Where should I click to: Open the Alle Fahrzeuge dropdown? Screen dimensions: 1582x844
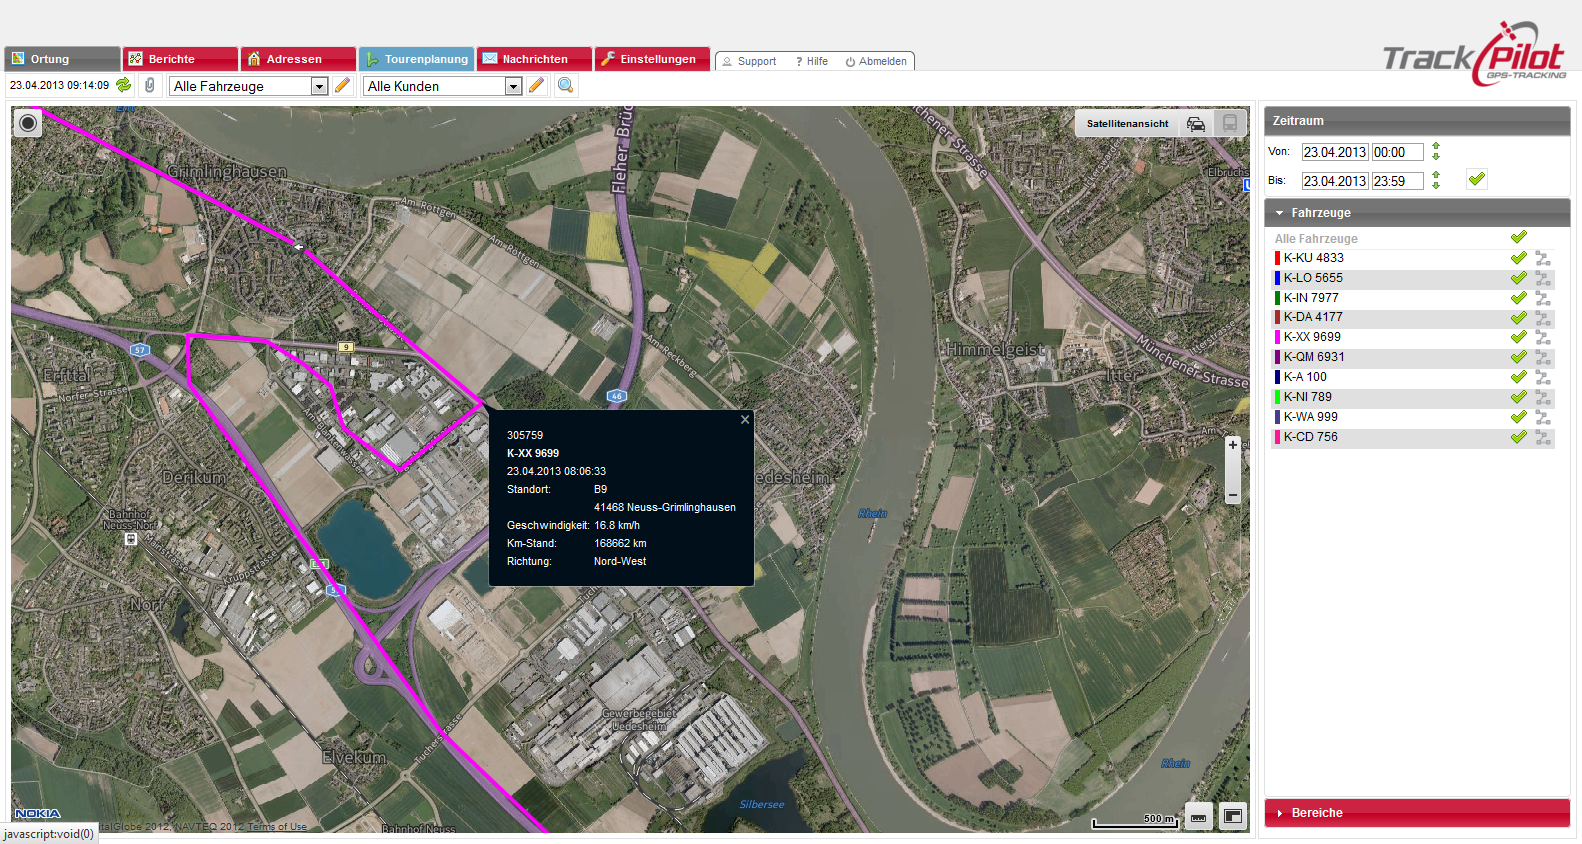[319, 87]
